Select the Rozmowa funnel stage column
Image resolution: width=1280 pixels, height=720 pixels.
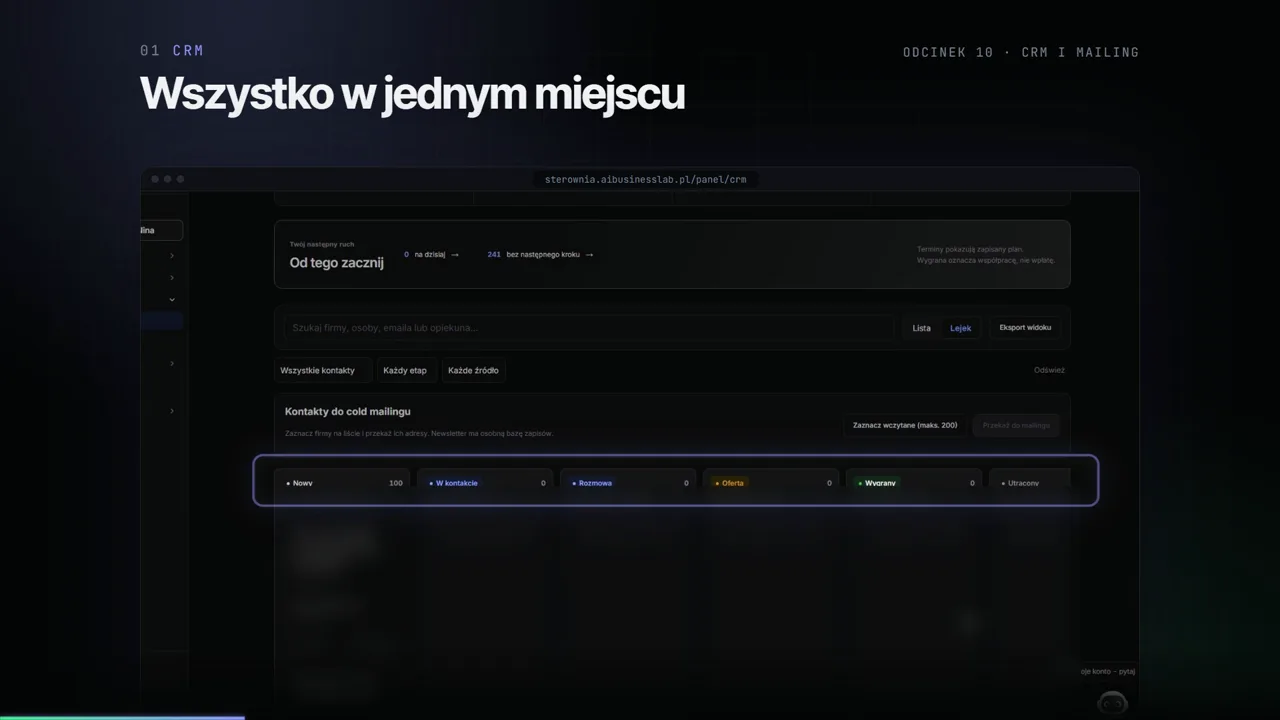(x=628, y=481)
